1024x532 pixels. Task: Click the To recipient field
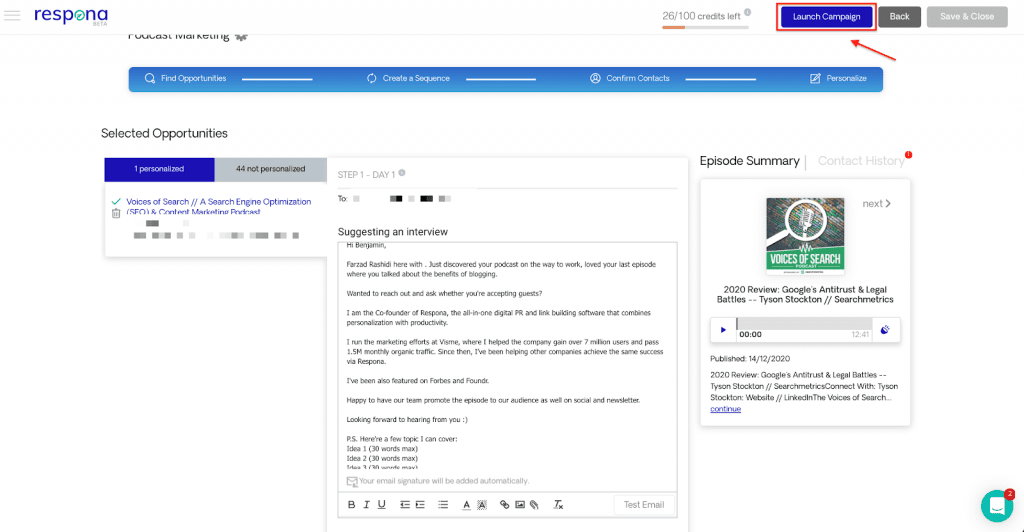pos(507,198)
